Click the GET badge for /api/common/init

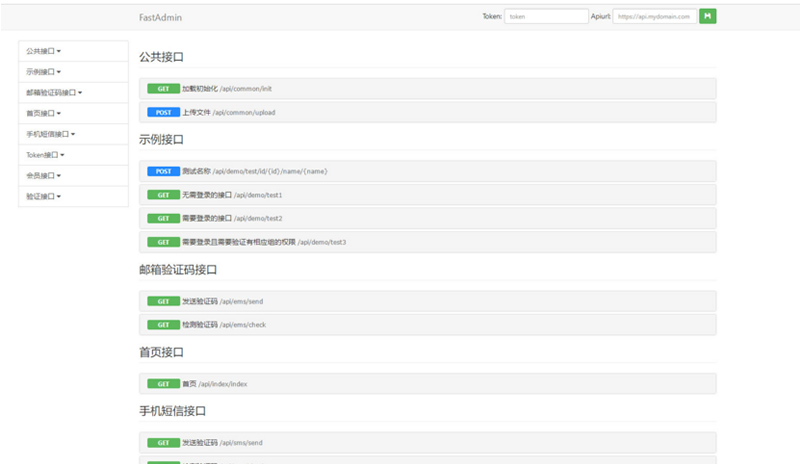pyautogui.click(x=163, y=89)
